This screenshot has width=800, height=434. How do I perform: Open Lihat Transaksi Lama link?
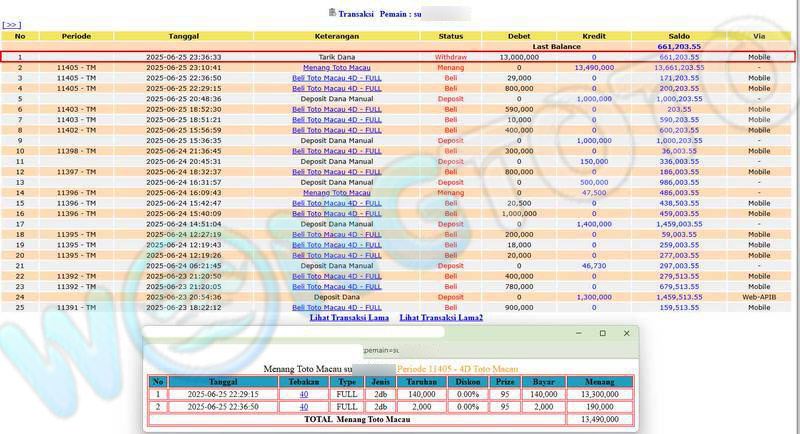tap(349, 318)
